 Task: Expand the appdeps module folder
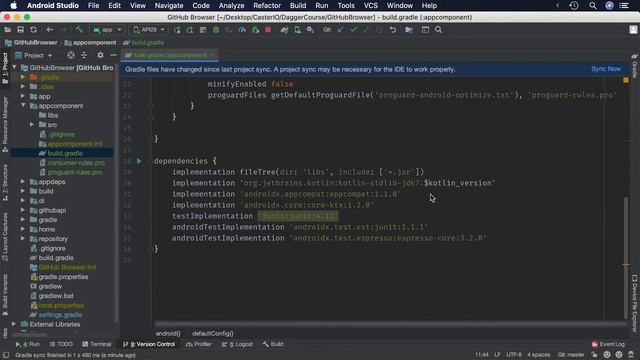23,182
